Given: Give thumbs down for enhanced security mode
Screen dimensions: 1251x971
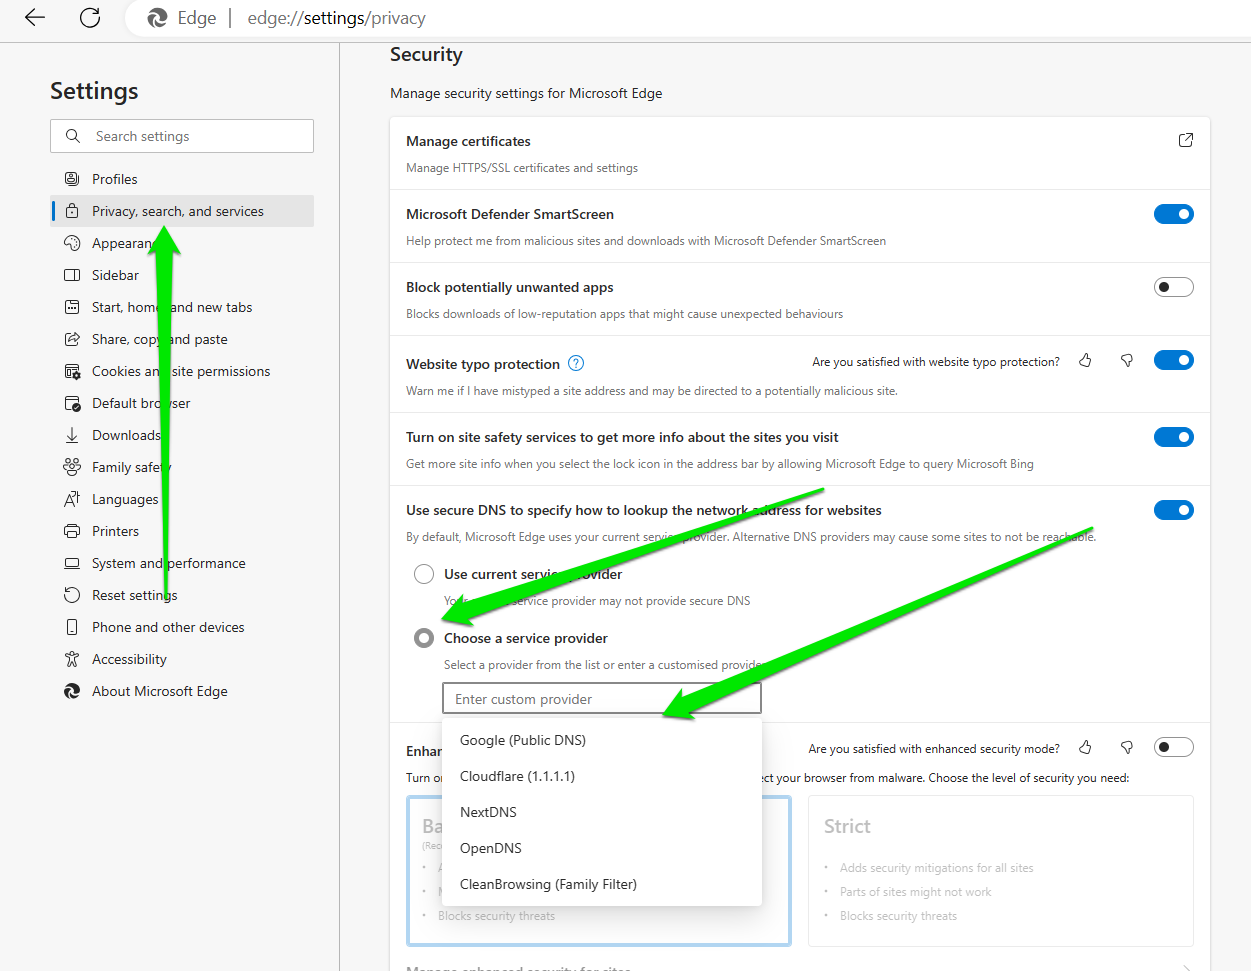Looking at the screenshot, I should pos(1127,748).
